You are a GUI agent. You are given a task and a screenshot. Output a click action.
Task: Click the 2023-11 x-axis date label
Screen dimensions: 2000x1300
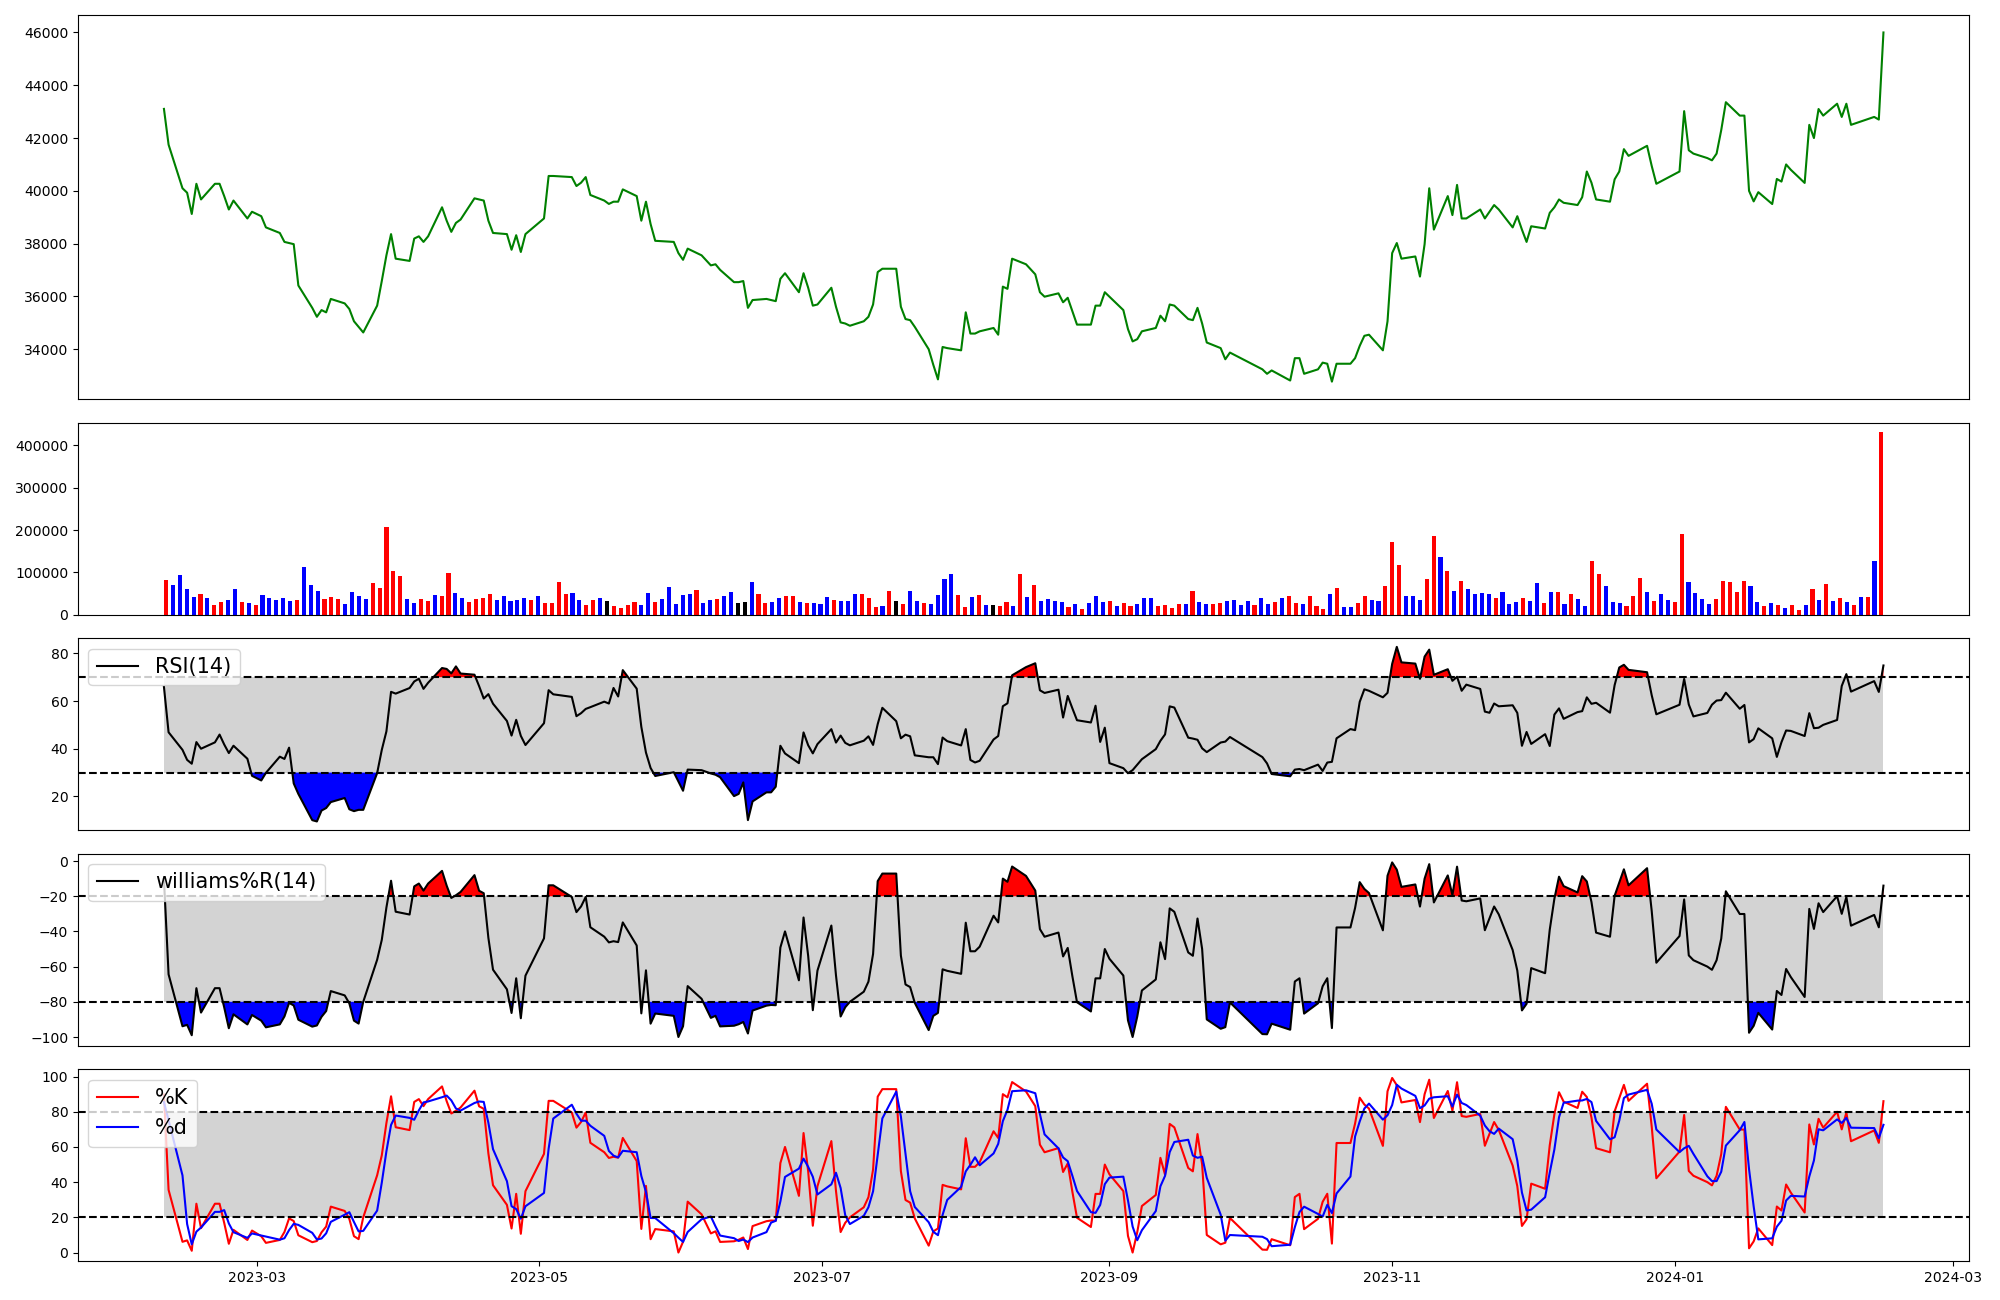(1392, 1277)
